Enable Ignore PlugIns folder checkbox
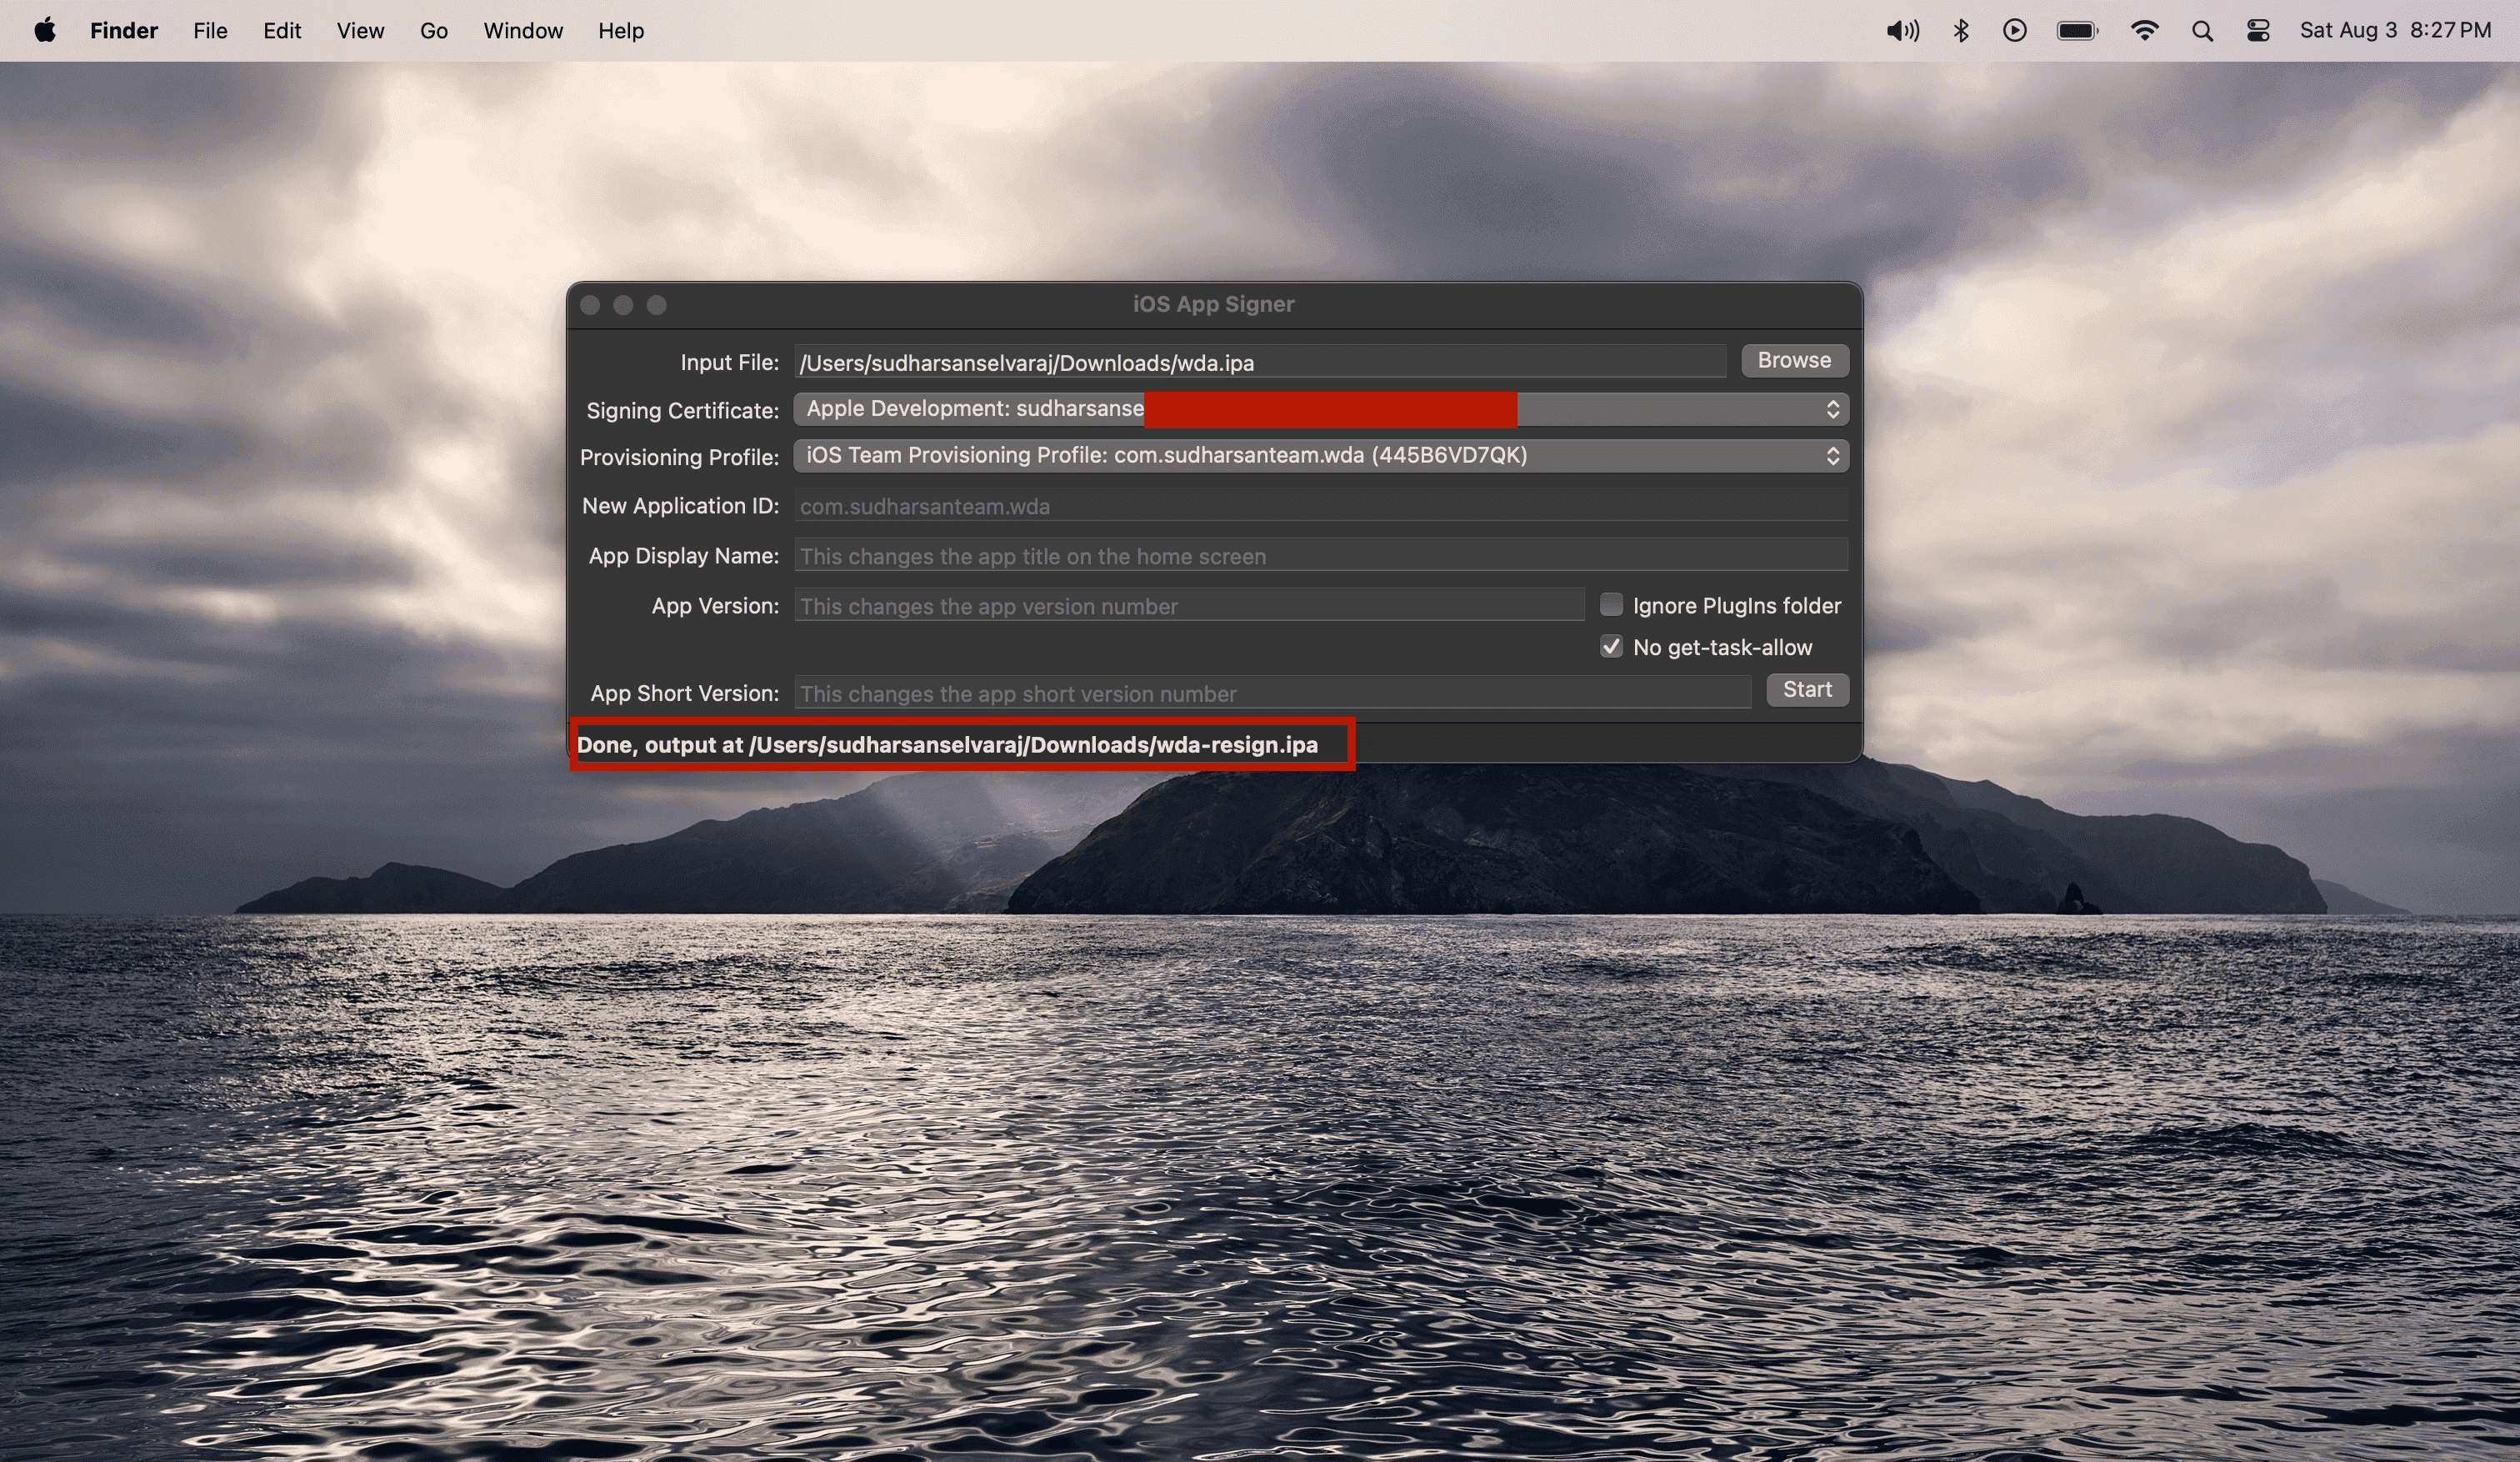This screenshot has height=1462, width=2520. (1610, 605)
